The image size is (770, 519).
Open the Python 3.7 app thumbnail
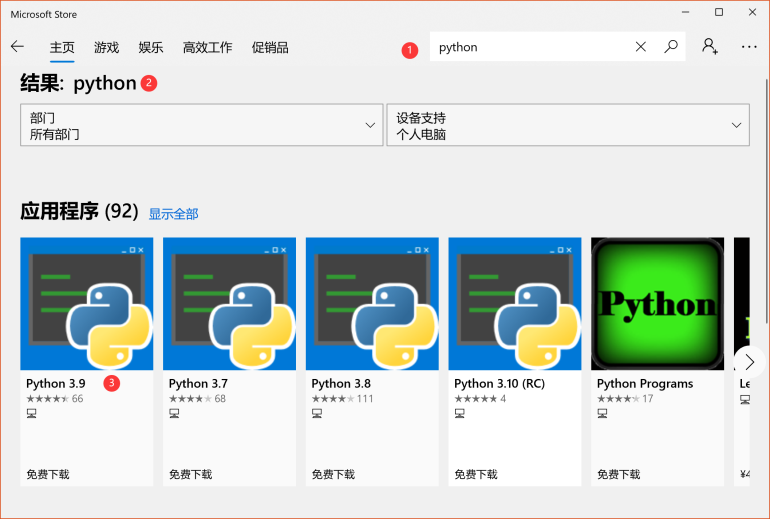point(229,304)
